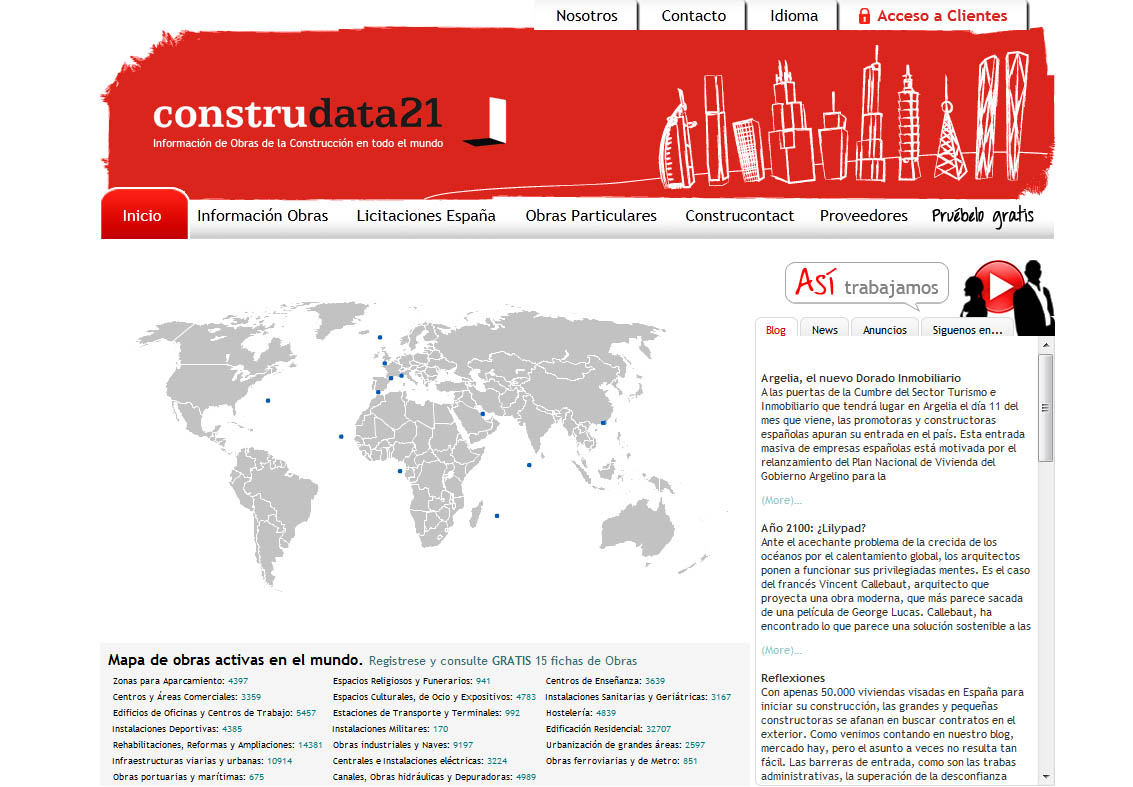Click Instalaciones Militares: 170
Viewport: 1133px width, 787px height.
coord(390,728)
